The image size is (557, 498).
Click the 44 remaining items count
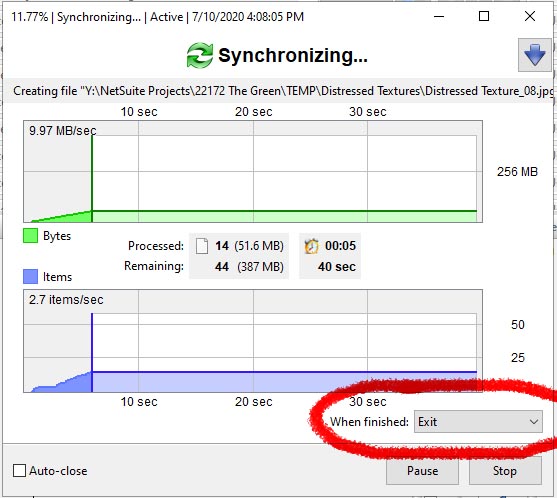(x=222, y=266)
